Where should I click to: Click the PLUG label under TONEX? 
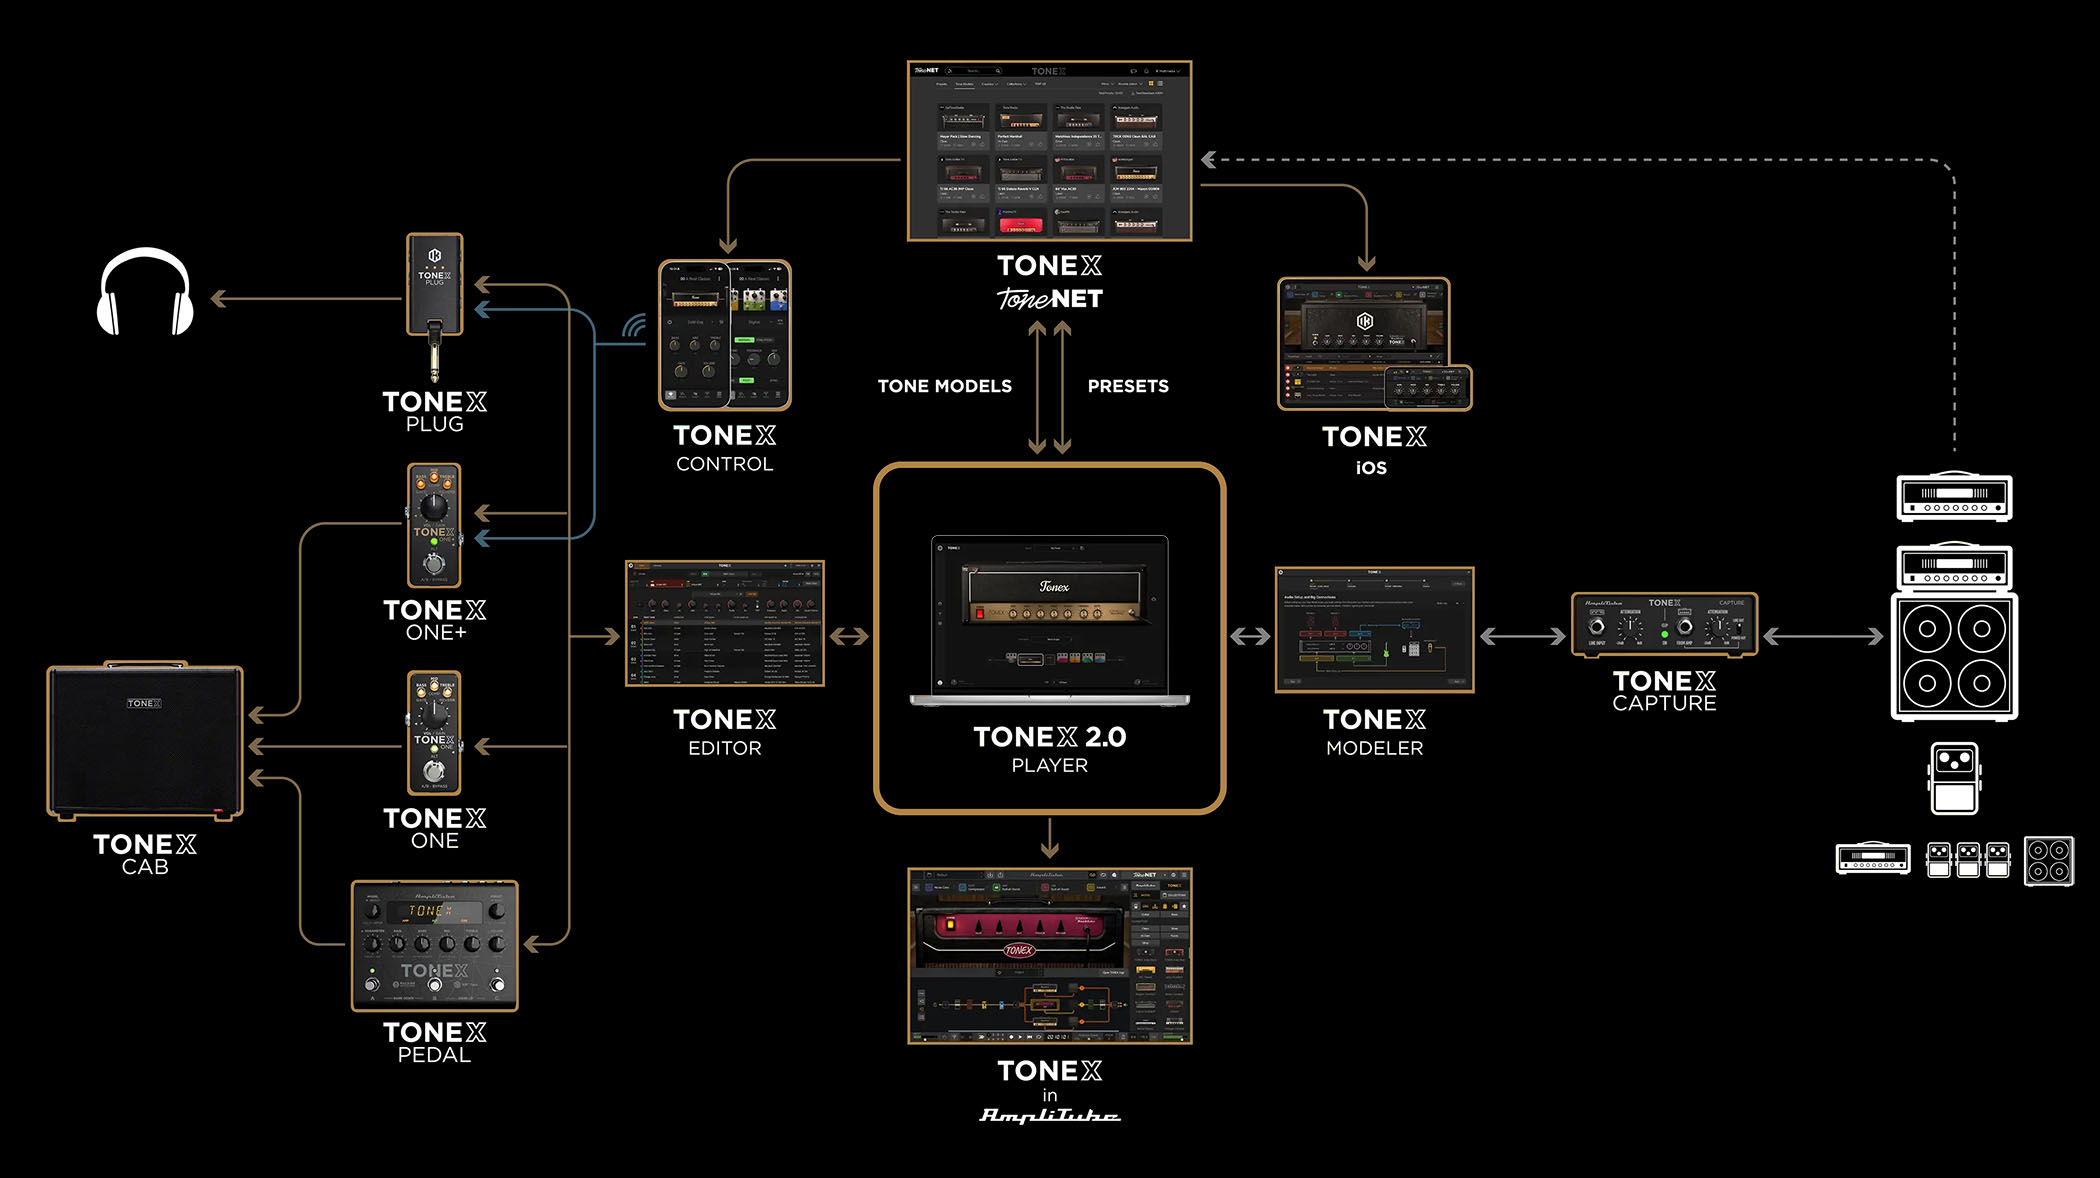tap(434, 424)
